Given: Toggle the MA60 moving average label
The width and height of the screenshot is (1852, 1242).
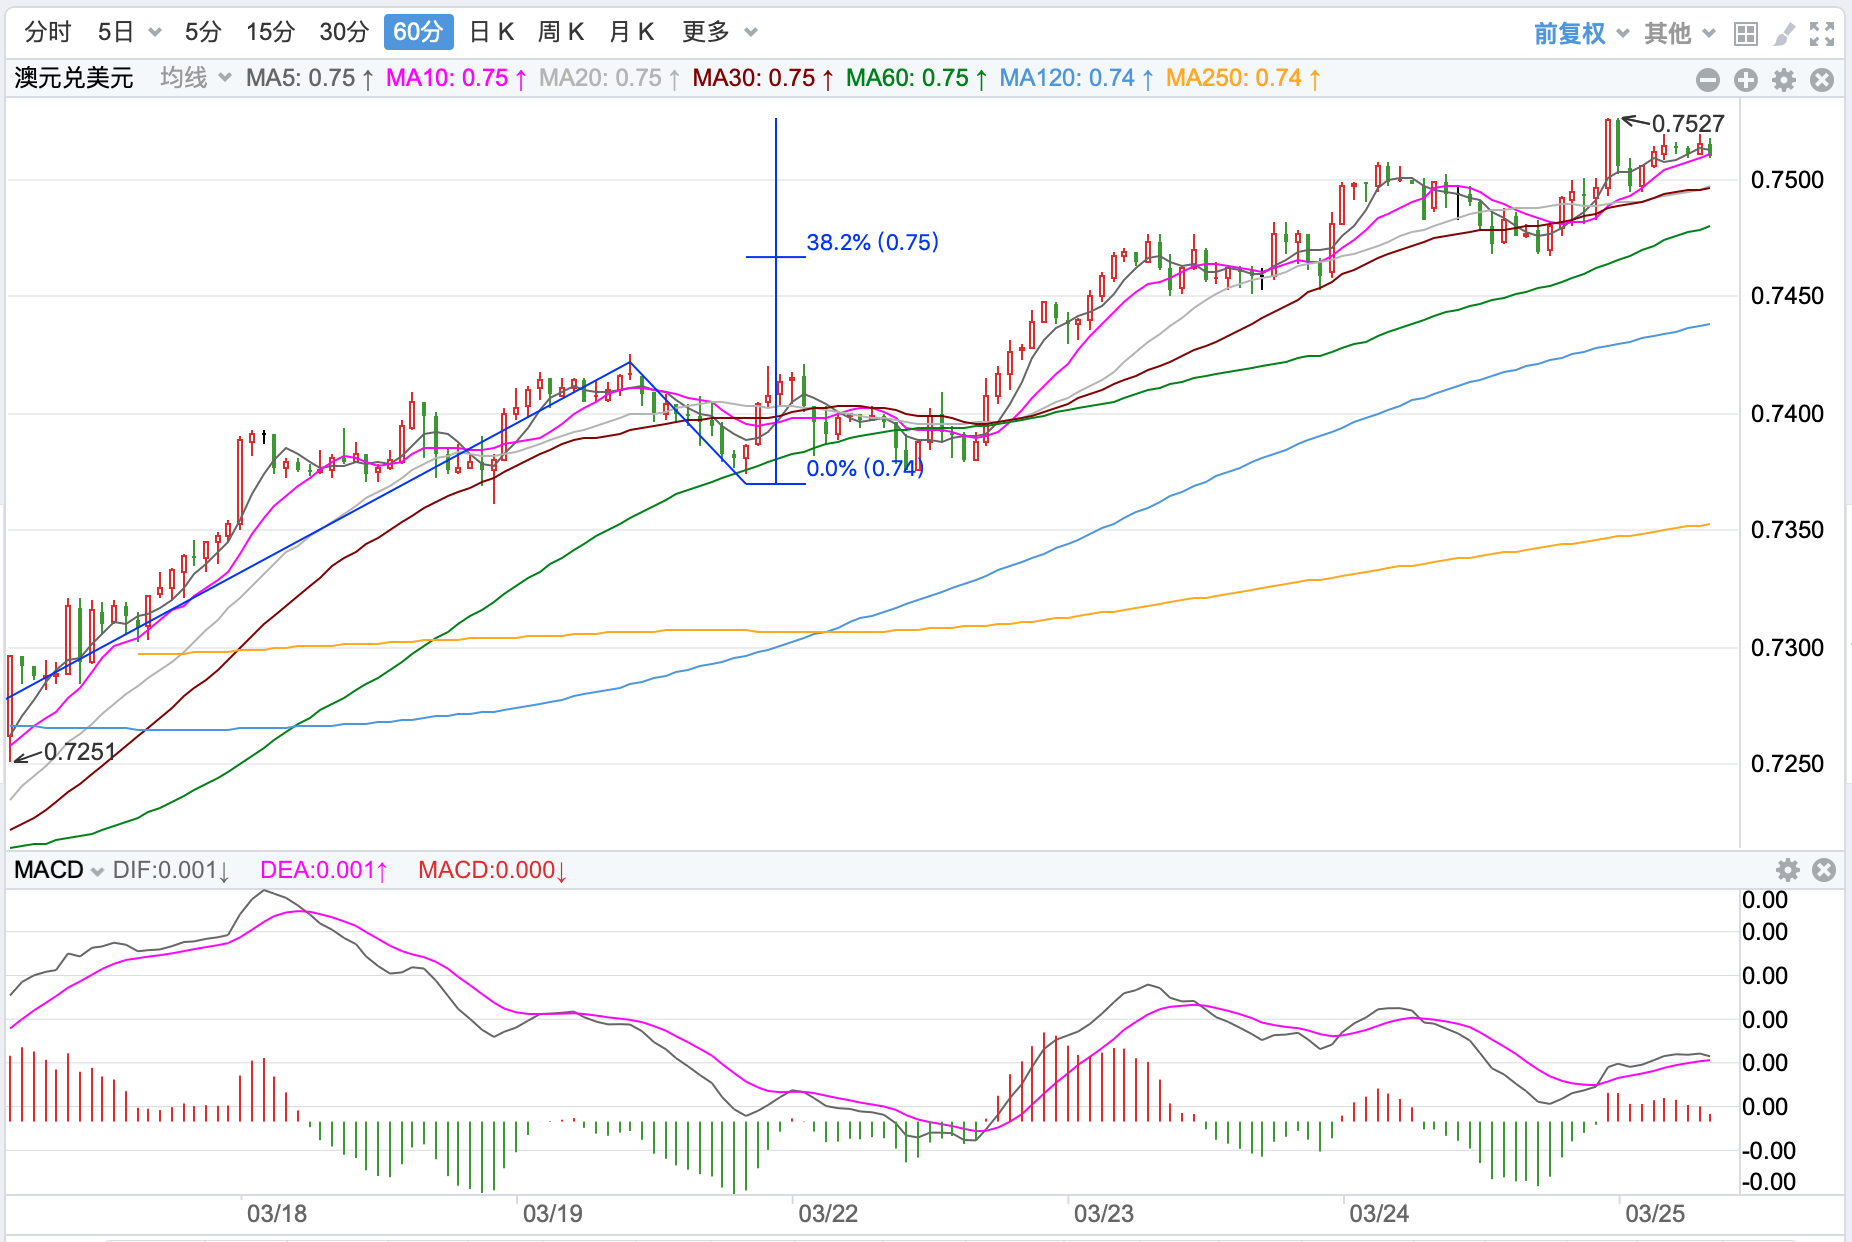Looking at the screenshot, I should pos(916,78).
